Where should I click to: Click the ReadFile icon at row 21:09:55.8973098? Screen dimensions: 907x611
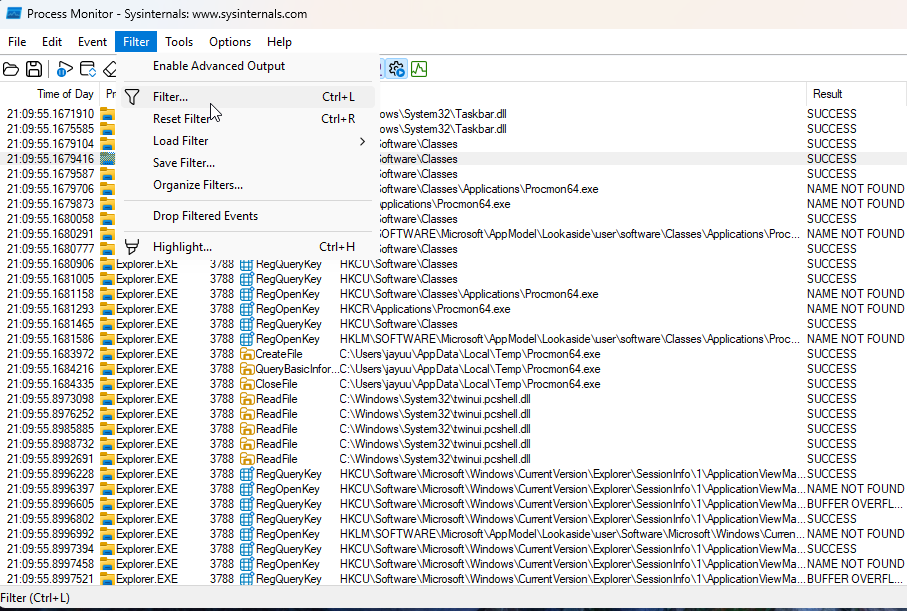[x=247, y=399]
